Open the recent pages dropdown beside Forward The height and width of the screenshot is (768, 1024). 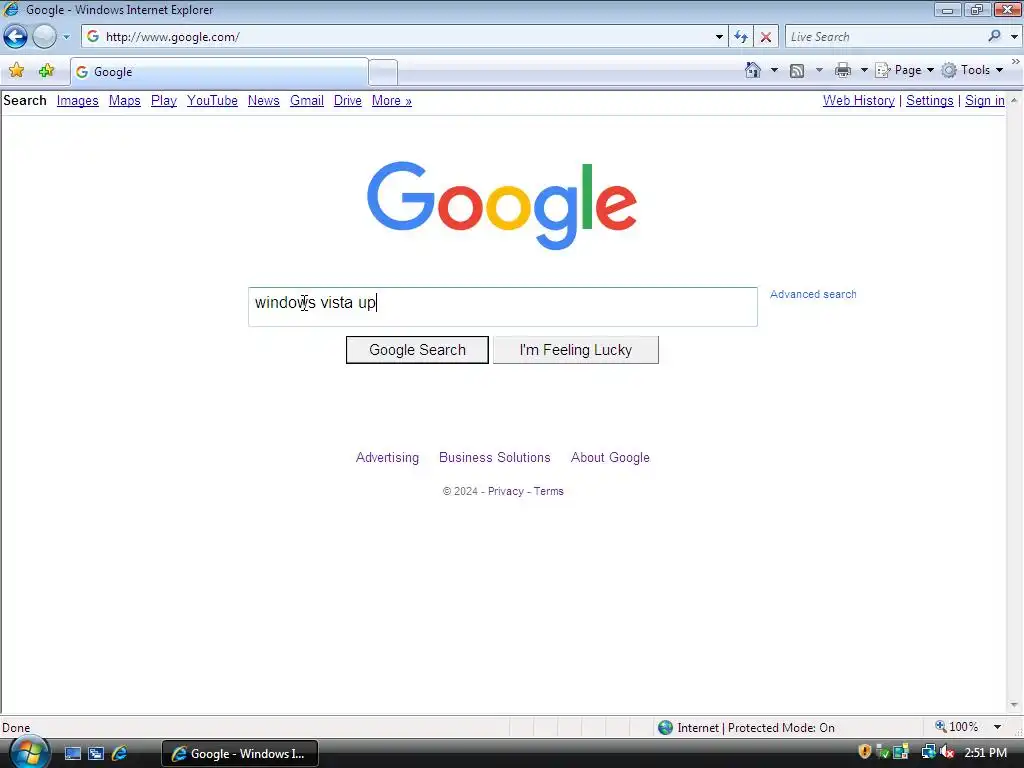pos(66,37)
